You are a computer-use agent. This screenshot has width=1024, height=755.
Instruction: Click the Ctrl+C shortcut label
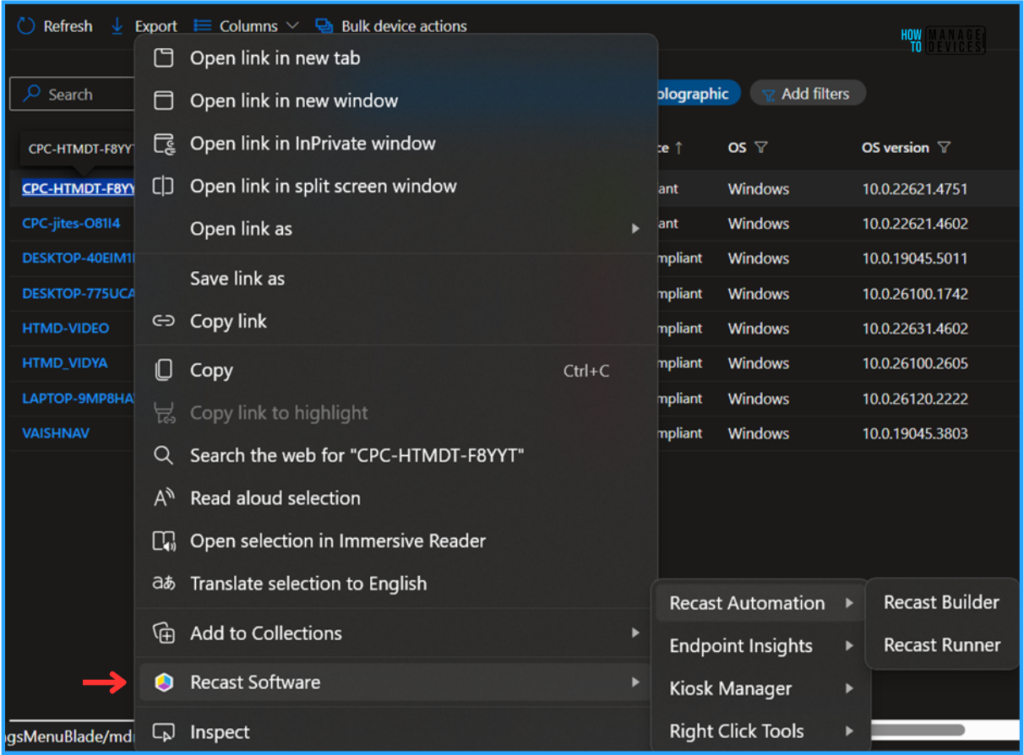(586, 371)
